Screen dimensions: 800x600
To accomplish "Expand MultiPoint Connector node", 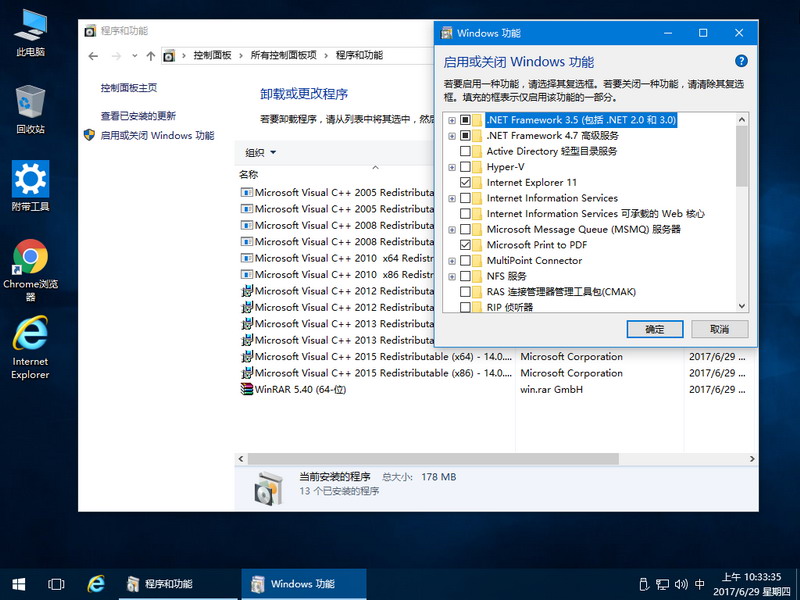I will (x=452, y=261).
